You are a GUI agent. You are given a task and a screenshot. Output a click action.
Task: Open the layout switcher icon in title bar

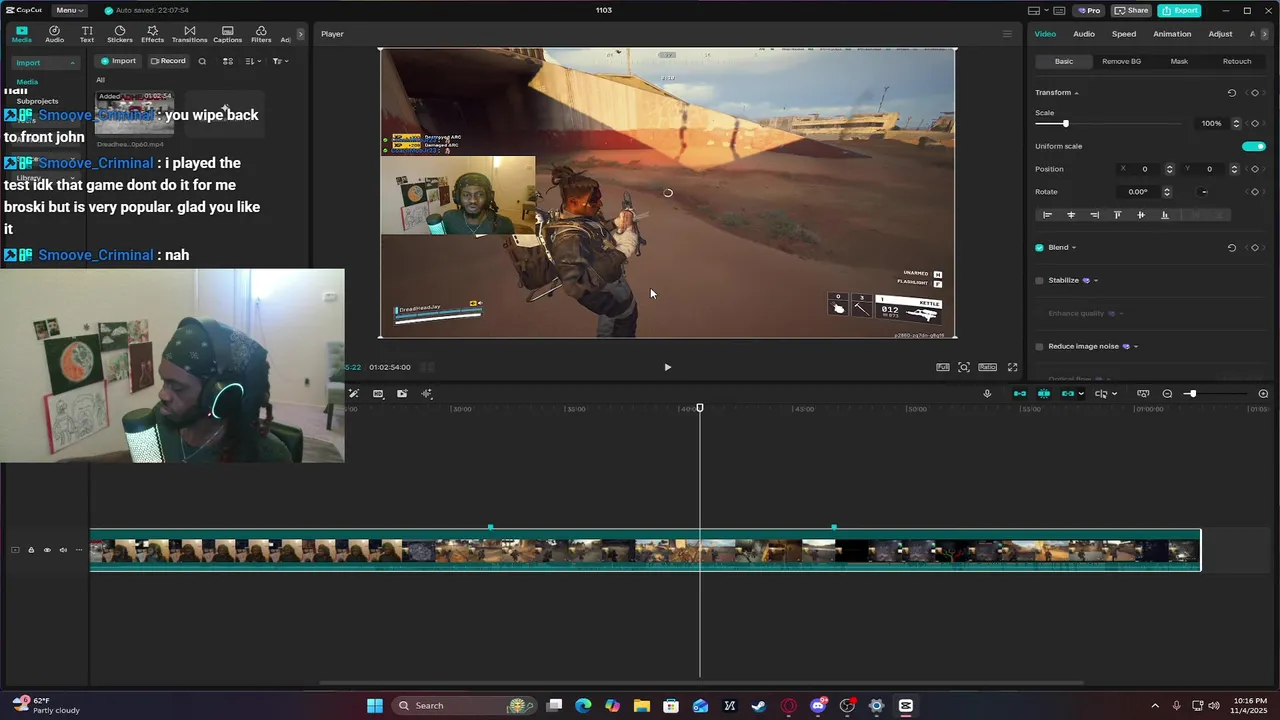click(1034, 10)
